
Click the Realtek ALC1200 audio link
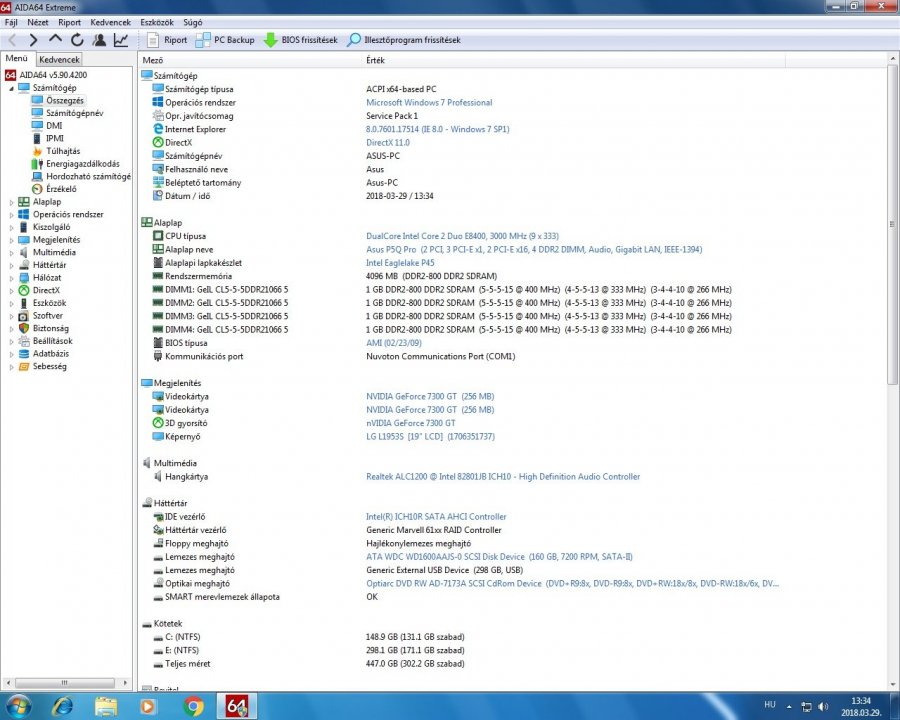pyautogui.click(x=503, y=477)
